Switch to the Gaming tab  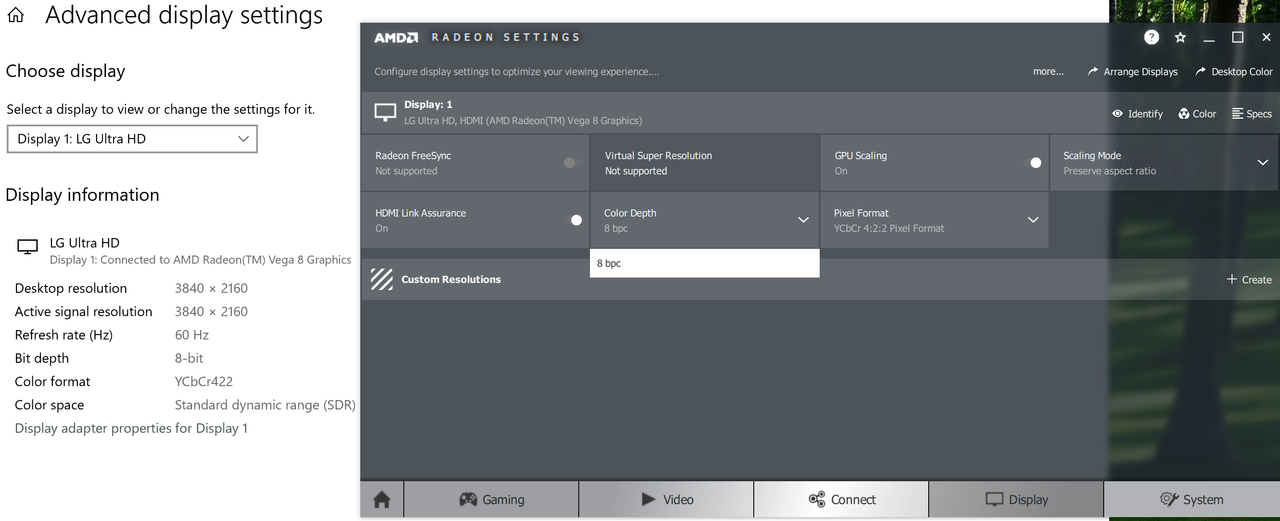pos(491,499)
